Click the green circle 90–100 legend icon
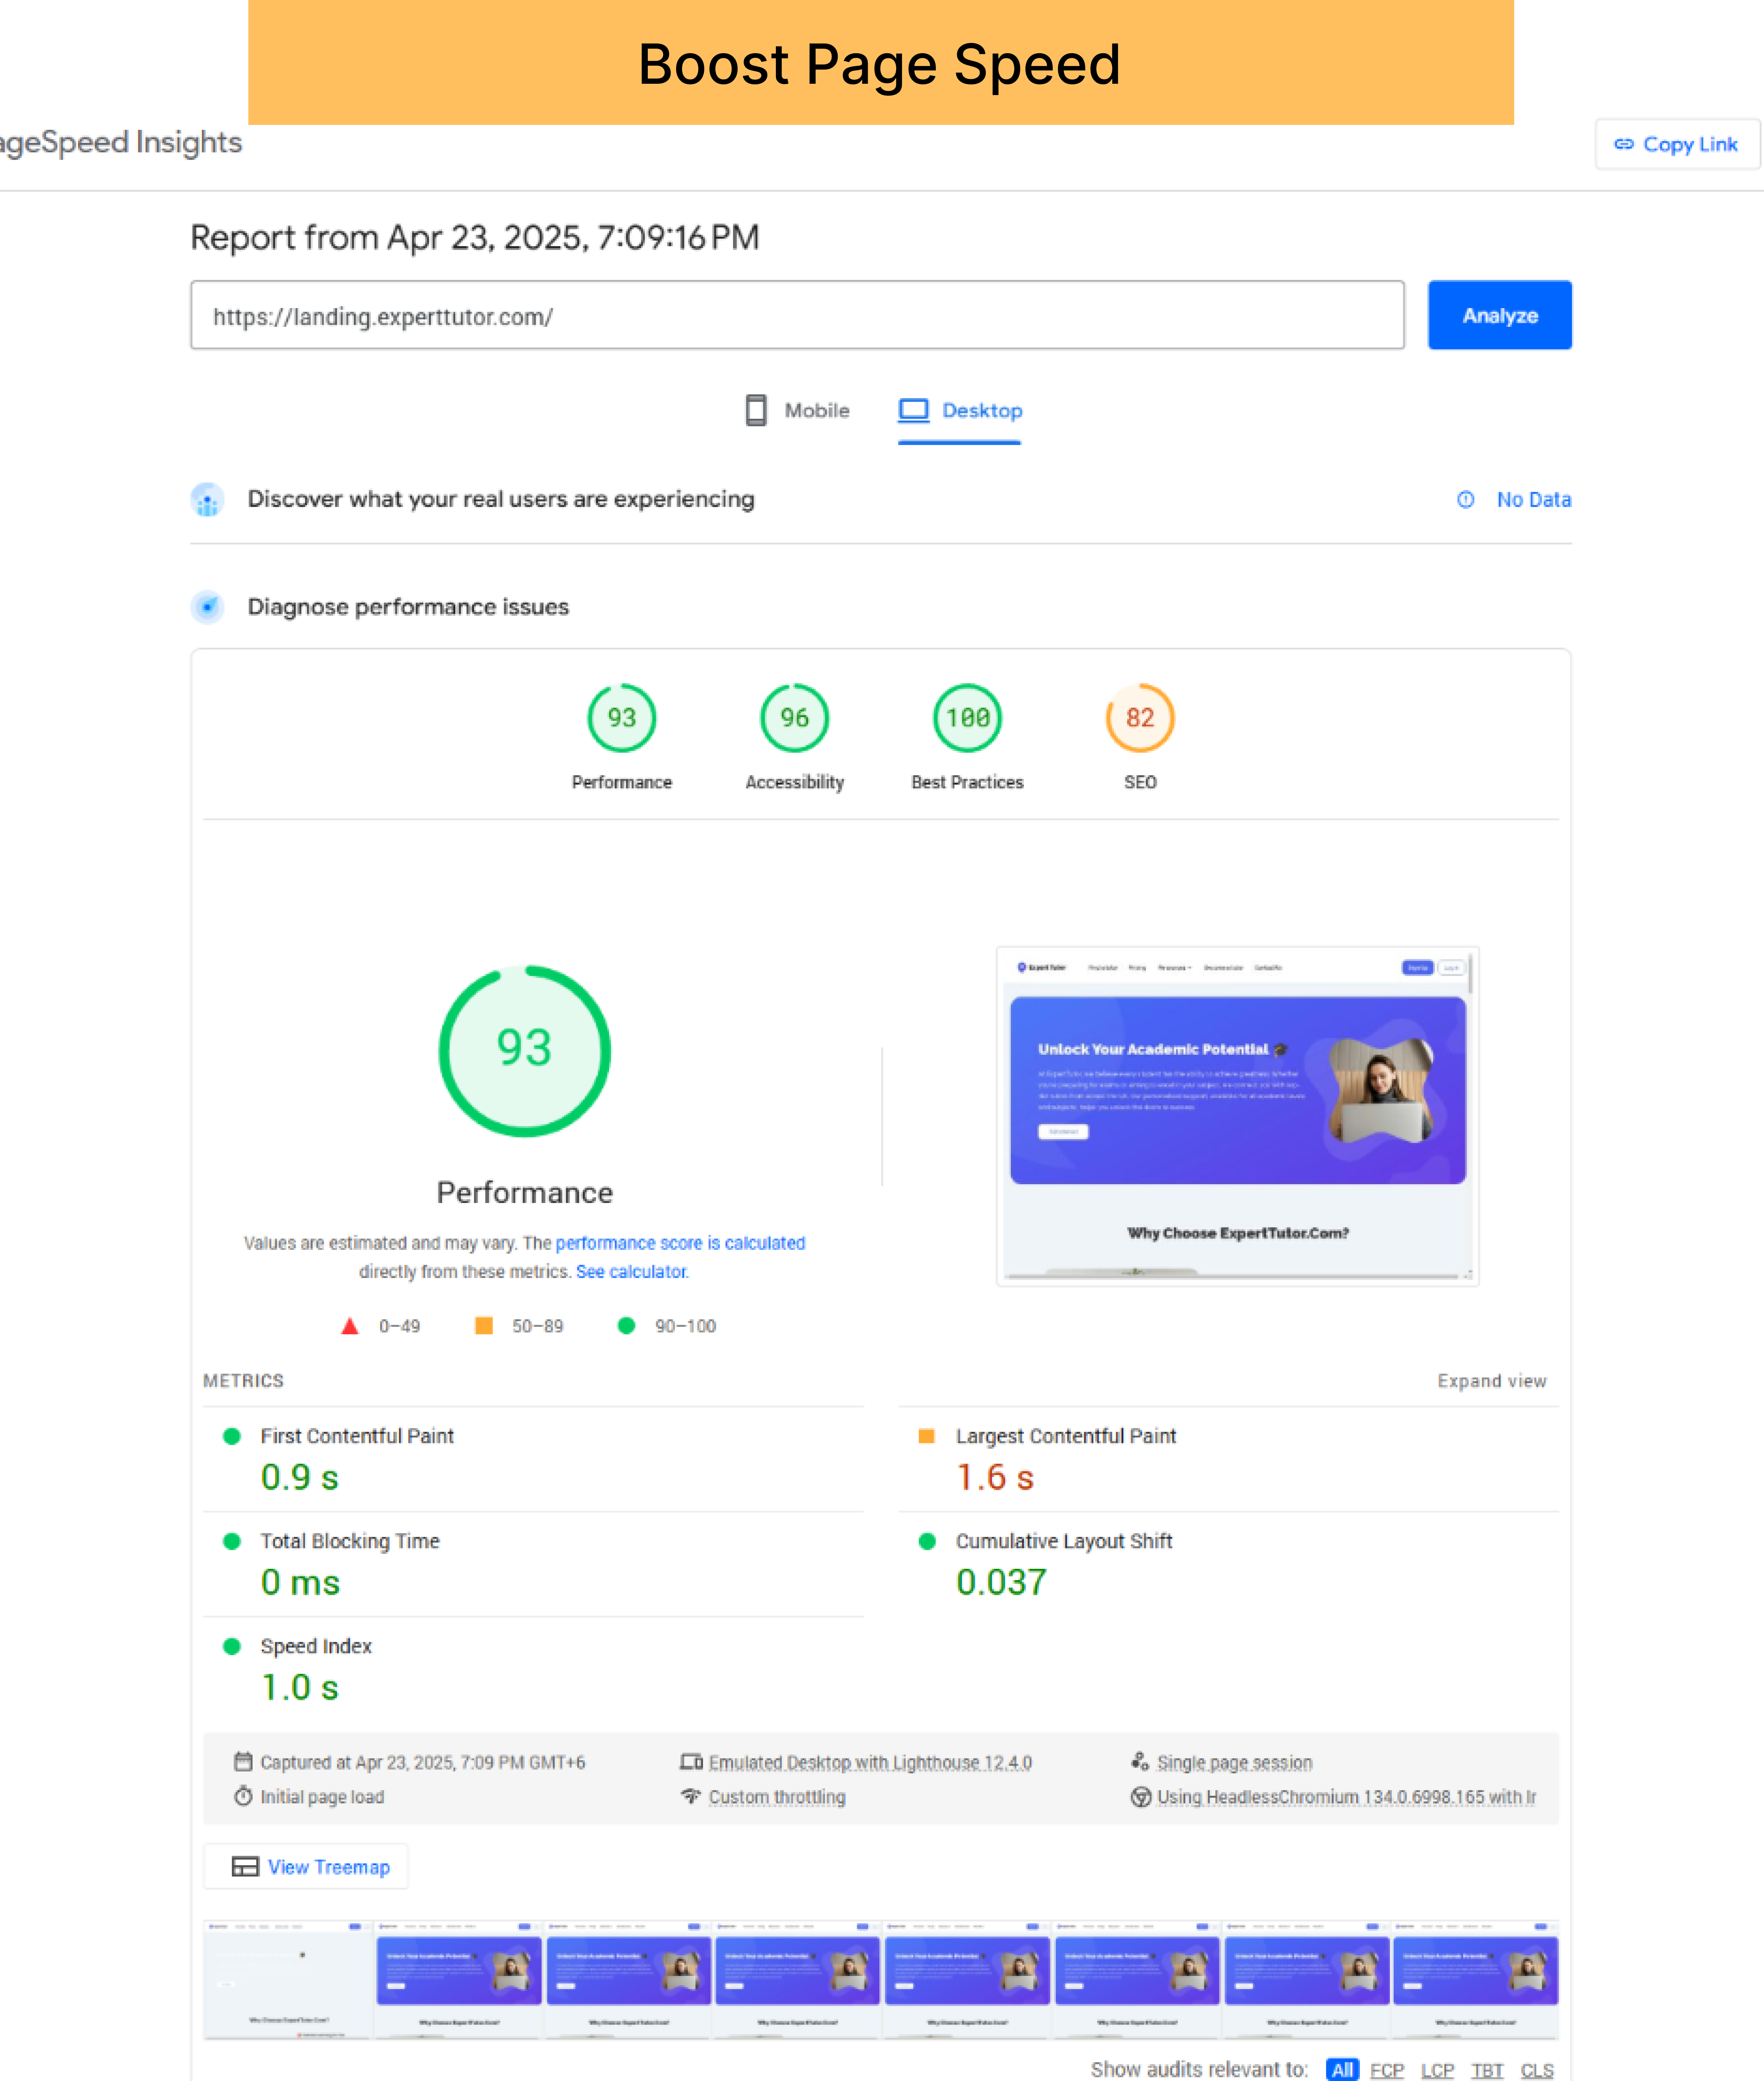The width and height of the screenshot is (1764, 2081). 626,1326
